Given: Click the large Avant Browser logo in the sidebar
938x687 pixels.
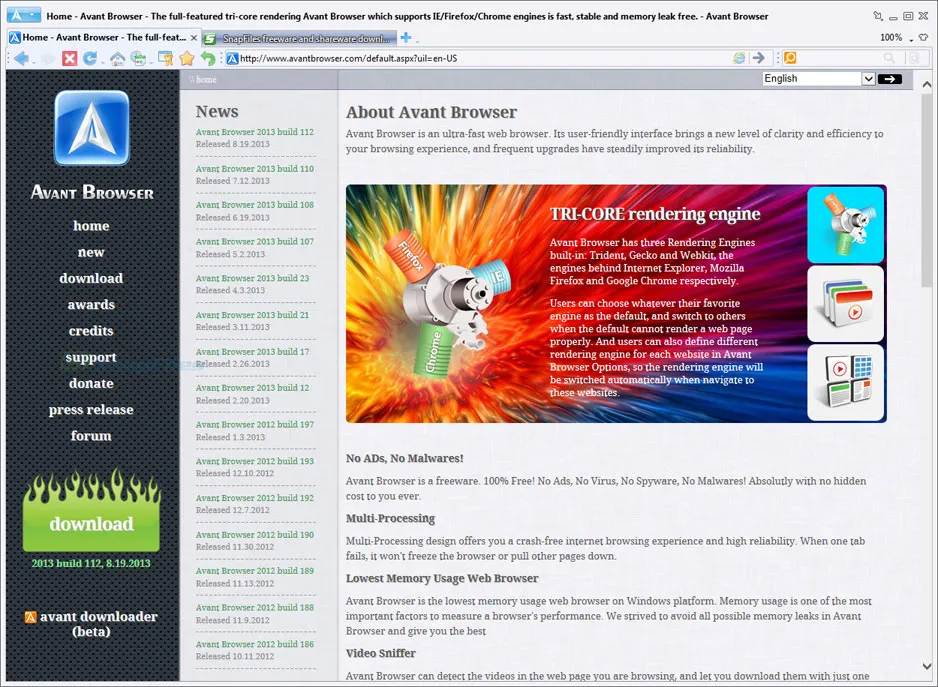Looking at the screenshot, I should (x=92, y=127).
